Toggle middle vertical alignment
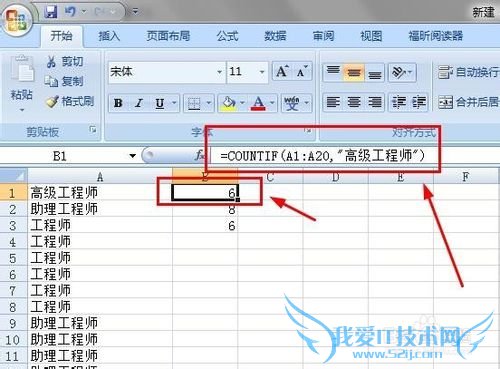Image resolution: width=500 pixels, height=369 pixels. click(x=354, y=72)
